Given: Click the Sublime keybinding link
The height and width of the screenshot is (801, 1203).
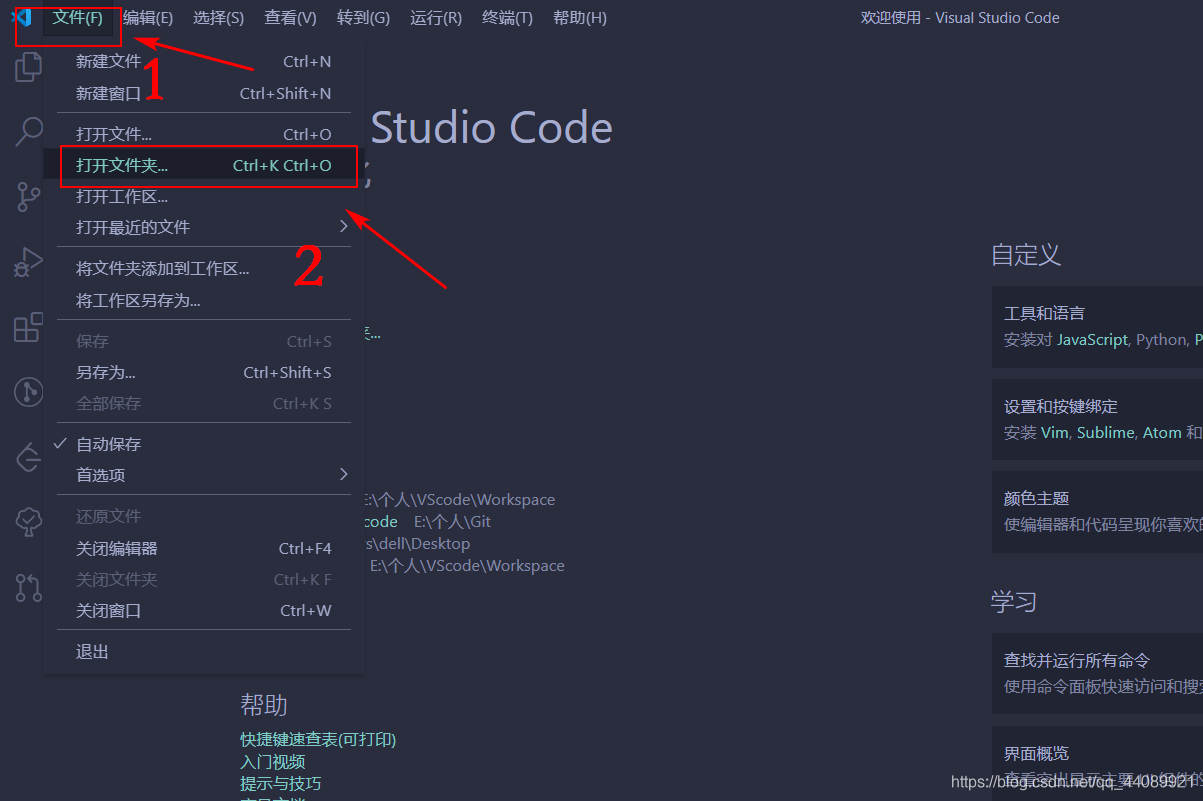Looking at the screenshot, I should tap(1105, 433).
